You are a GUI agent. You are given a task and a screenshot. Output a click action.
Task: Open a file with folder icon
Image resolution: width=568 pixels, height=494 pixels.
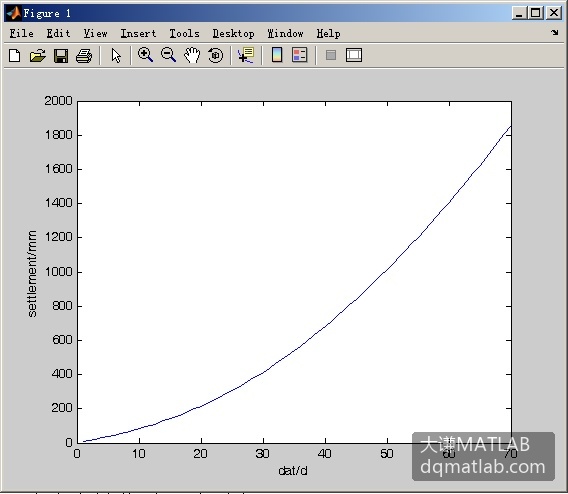38,56
